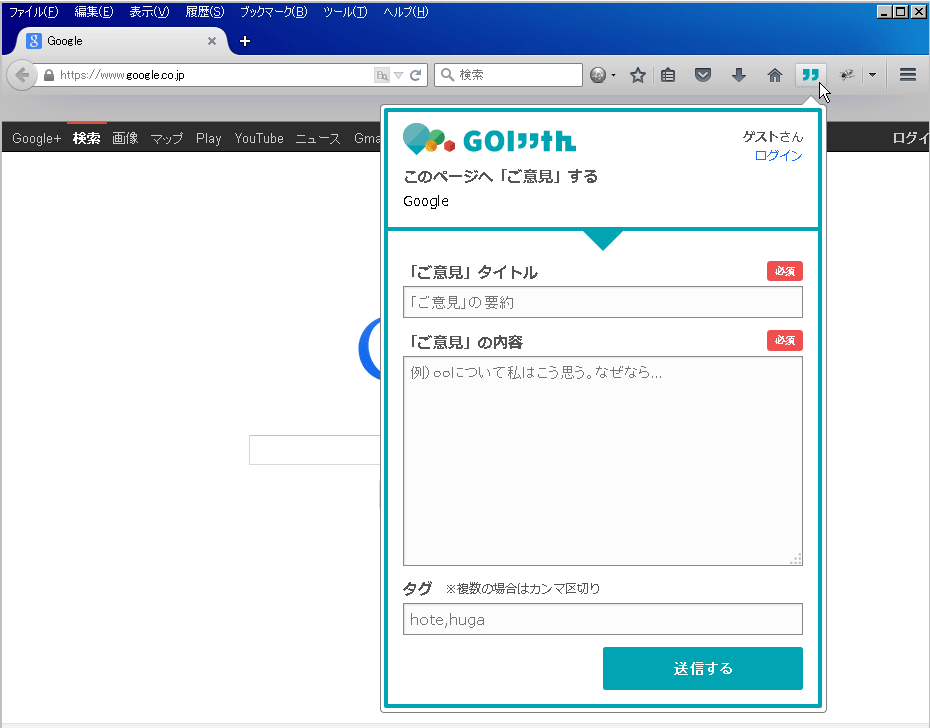The width and height of the screenshot is (930, 728).
Task: Click the ※複数の場合はカンマ区切り note
Action: 523,589
